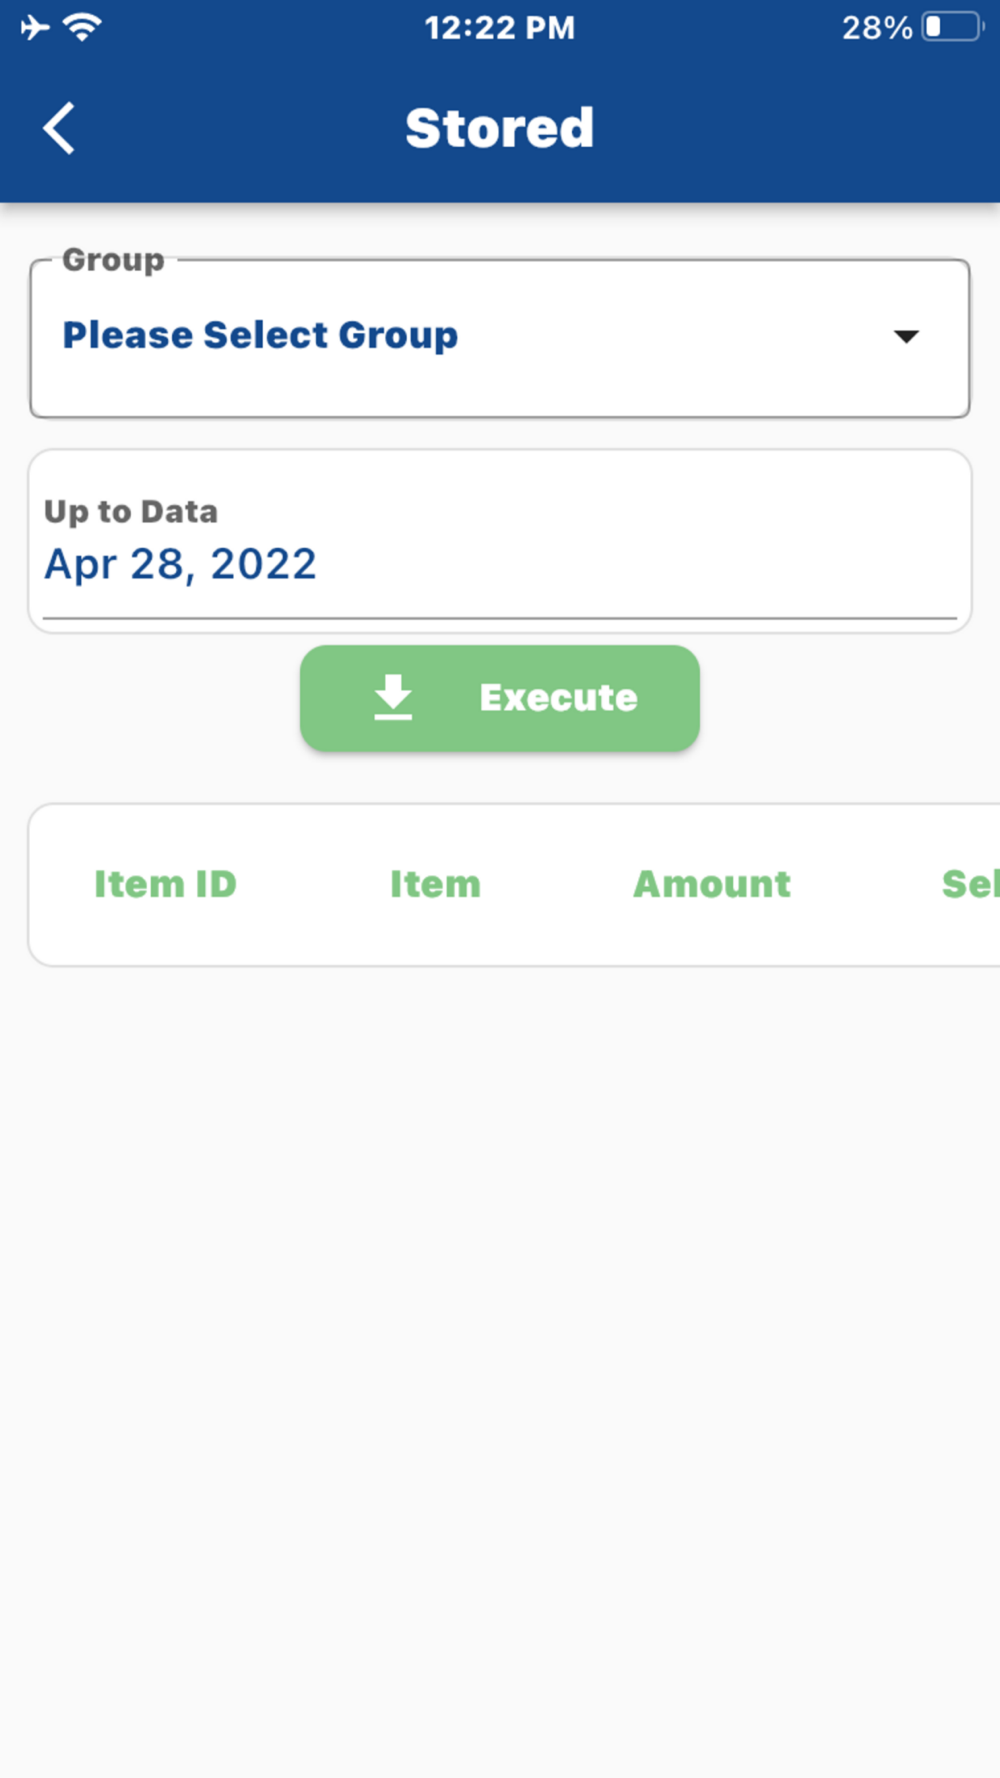Expand the Please Select Group combo box
The image size is (1000, 1778).
click(x=500, y=338)
